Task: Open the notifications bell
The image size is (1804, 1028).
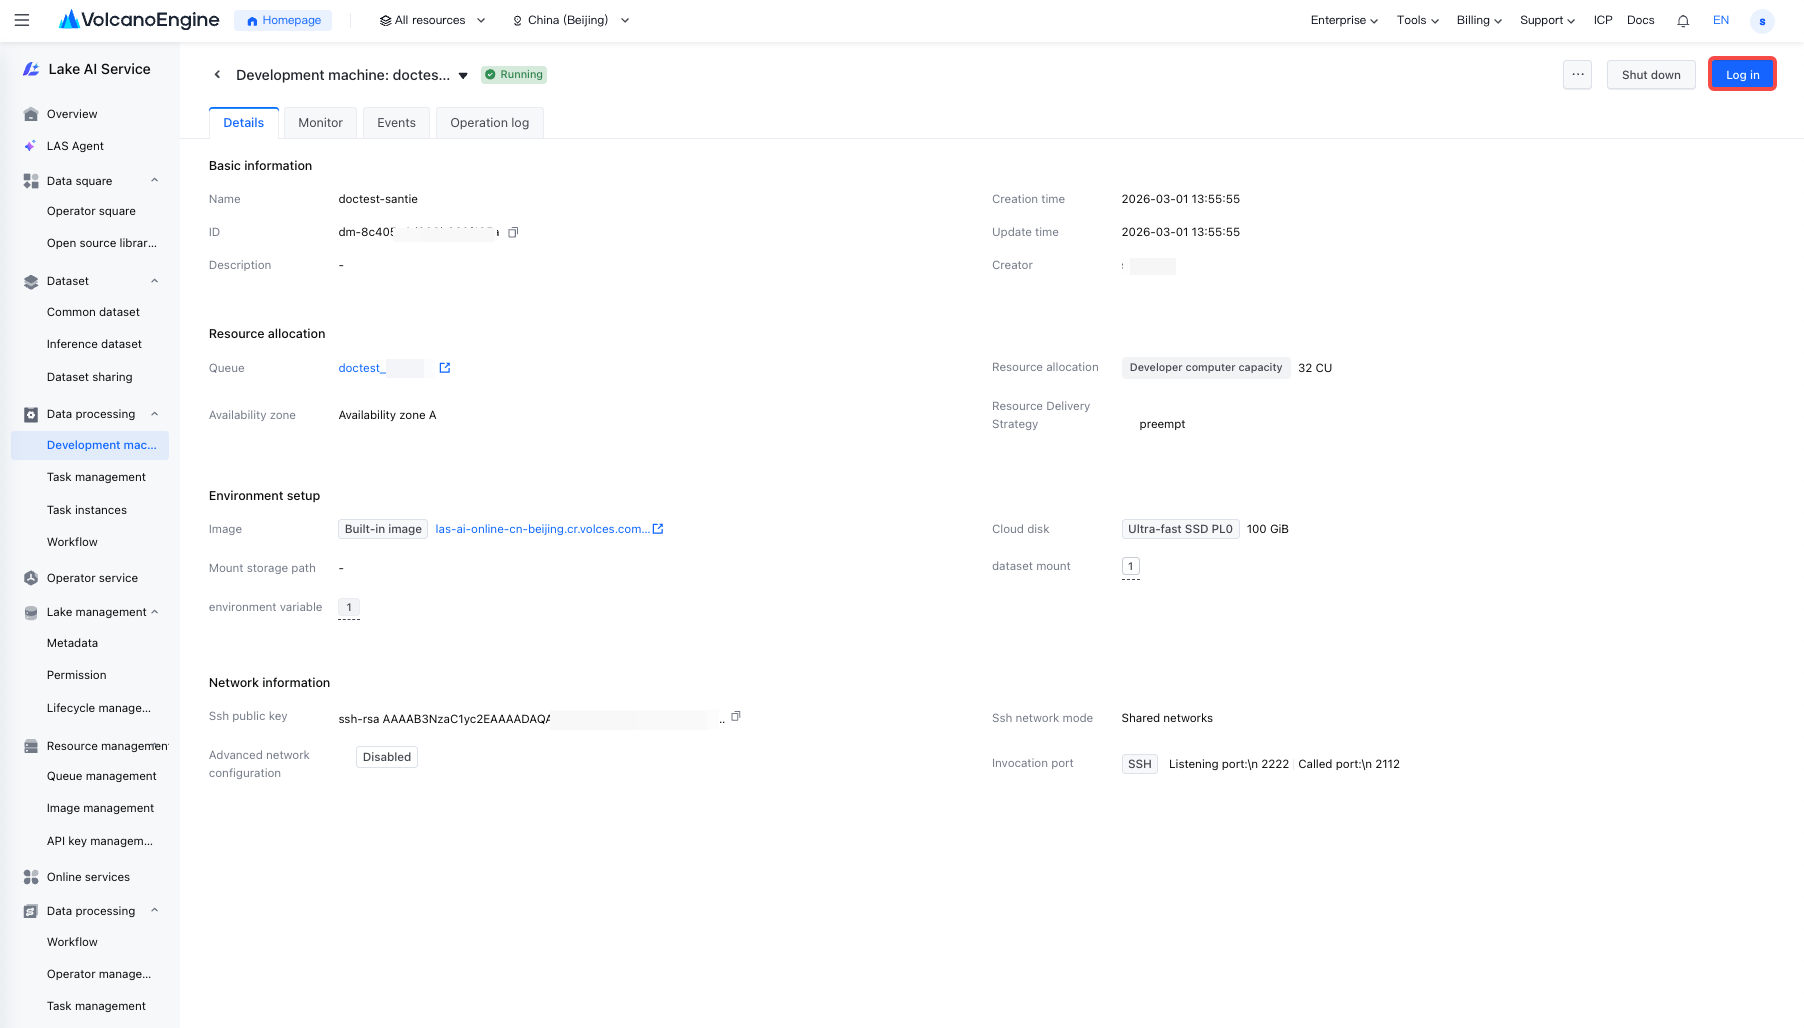Action: pos(1683,21)
